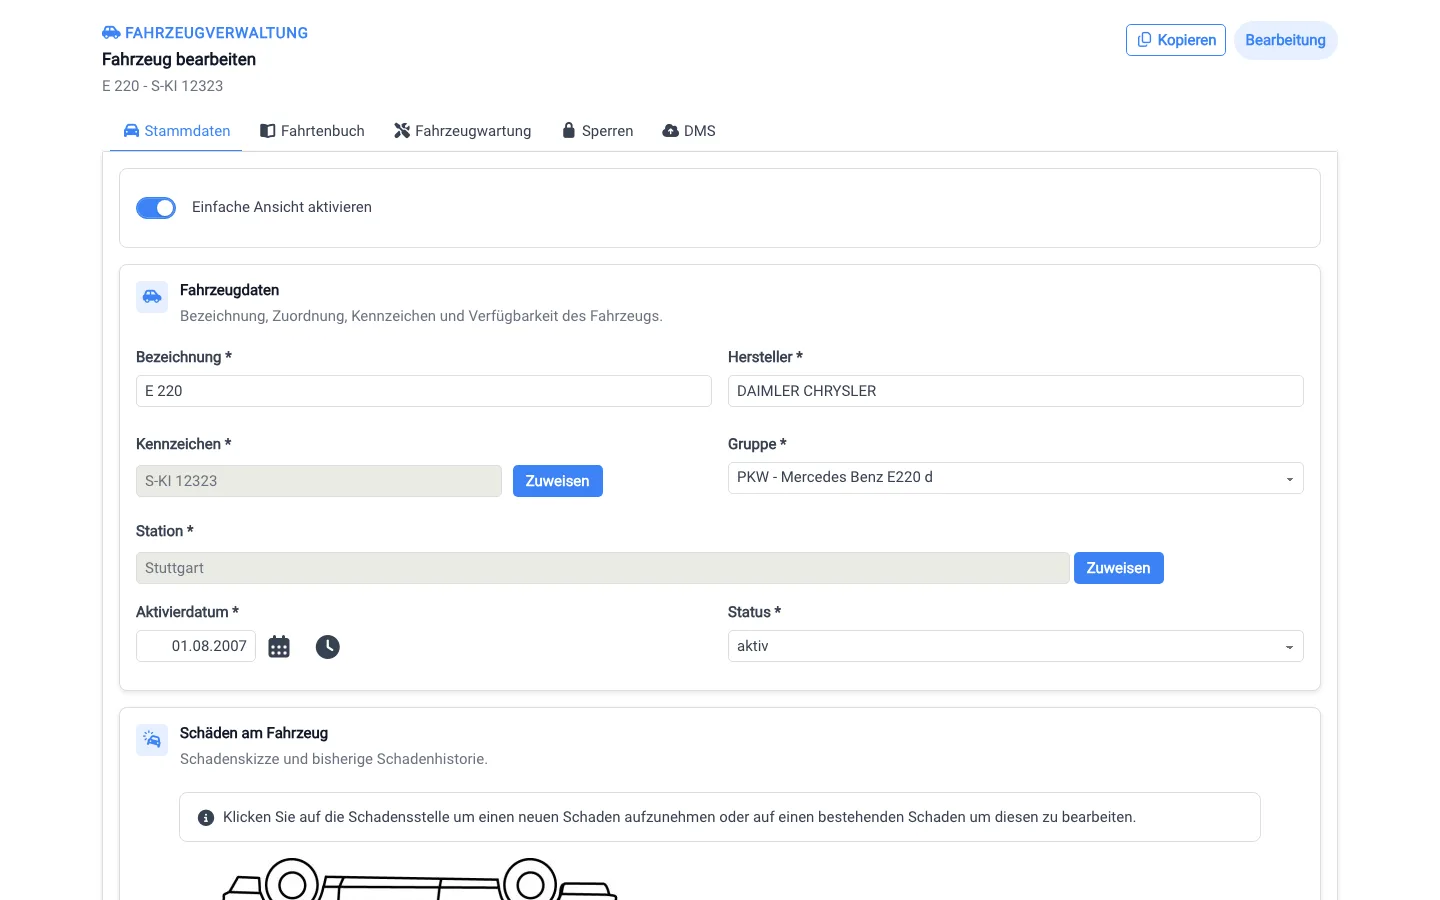Open the Status dropdown
Viewport: 1440px width, 900px height.
[x=1016, y=646]
